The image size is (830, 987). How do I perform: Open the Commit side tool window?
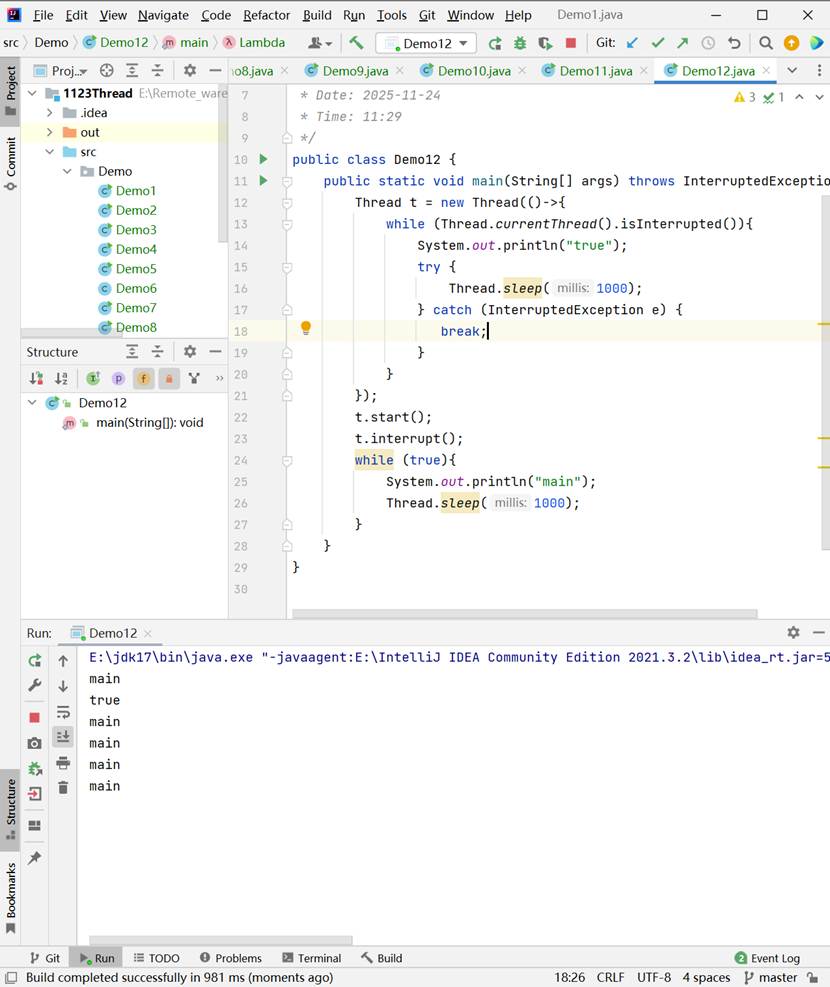click(x=10, y=162)
